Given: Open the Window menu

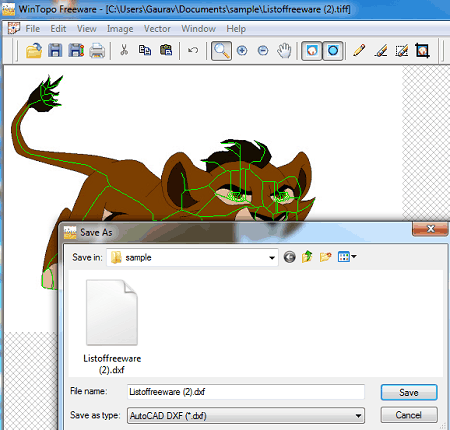Looking at the screenshot, I should pos(198,29).
